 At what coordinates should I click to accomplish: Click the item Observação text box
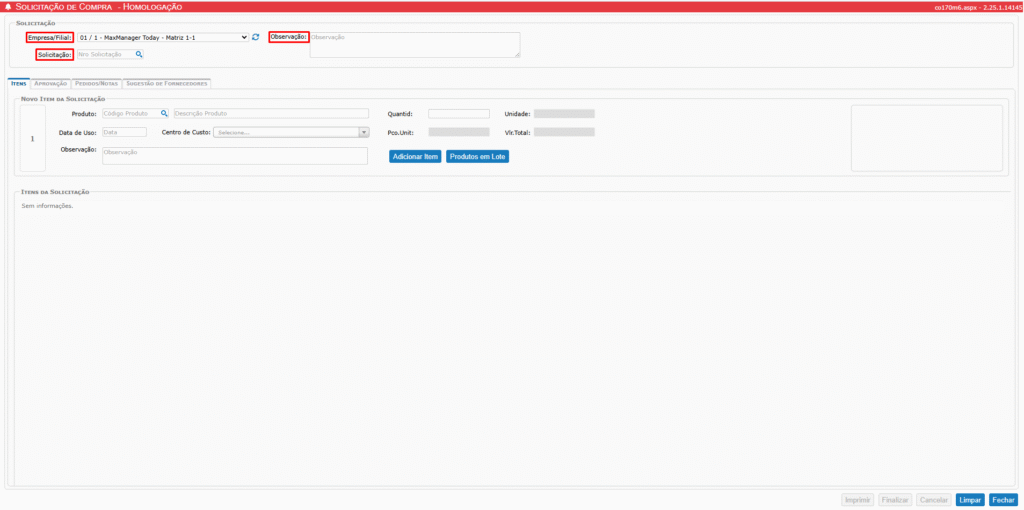pos(235,155)
